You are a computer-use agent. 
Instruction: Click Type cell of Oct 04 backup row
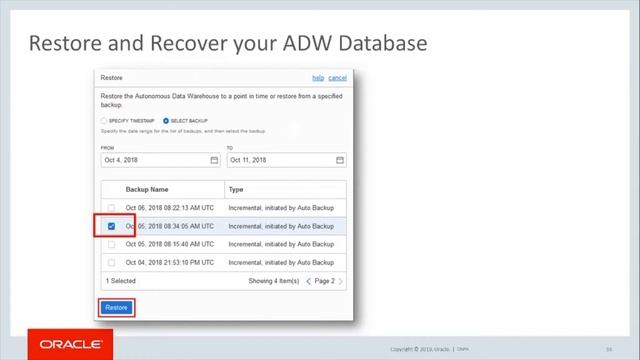click(x=281, y=262)
